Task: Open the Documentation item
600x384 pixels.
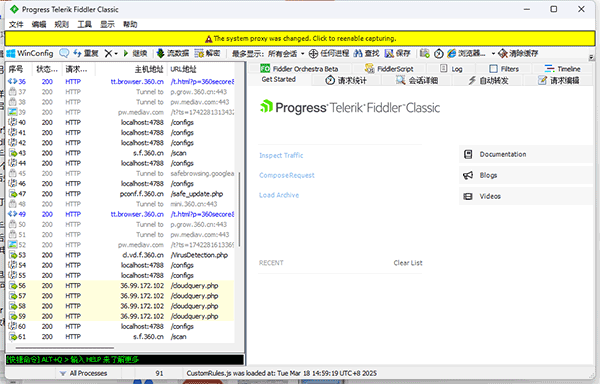Action: 525,154
